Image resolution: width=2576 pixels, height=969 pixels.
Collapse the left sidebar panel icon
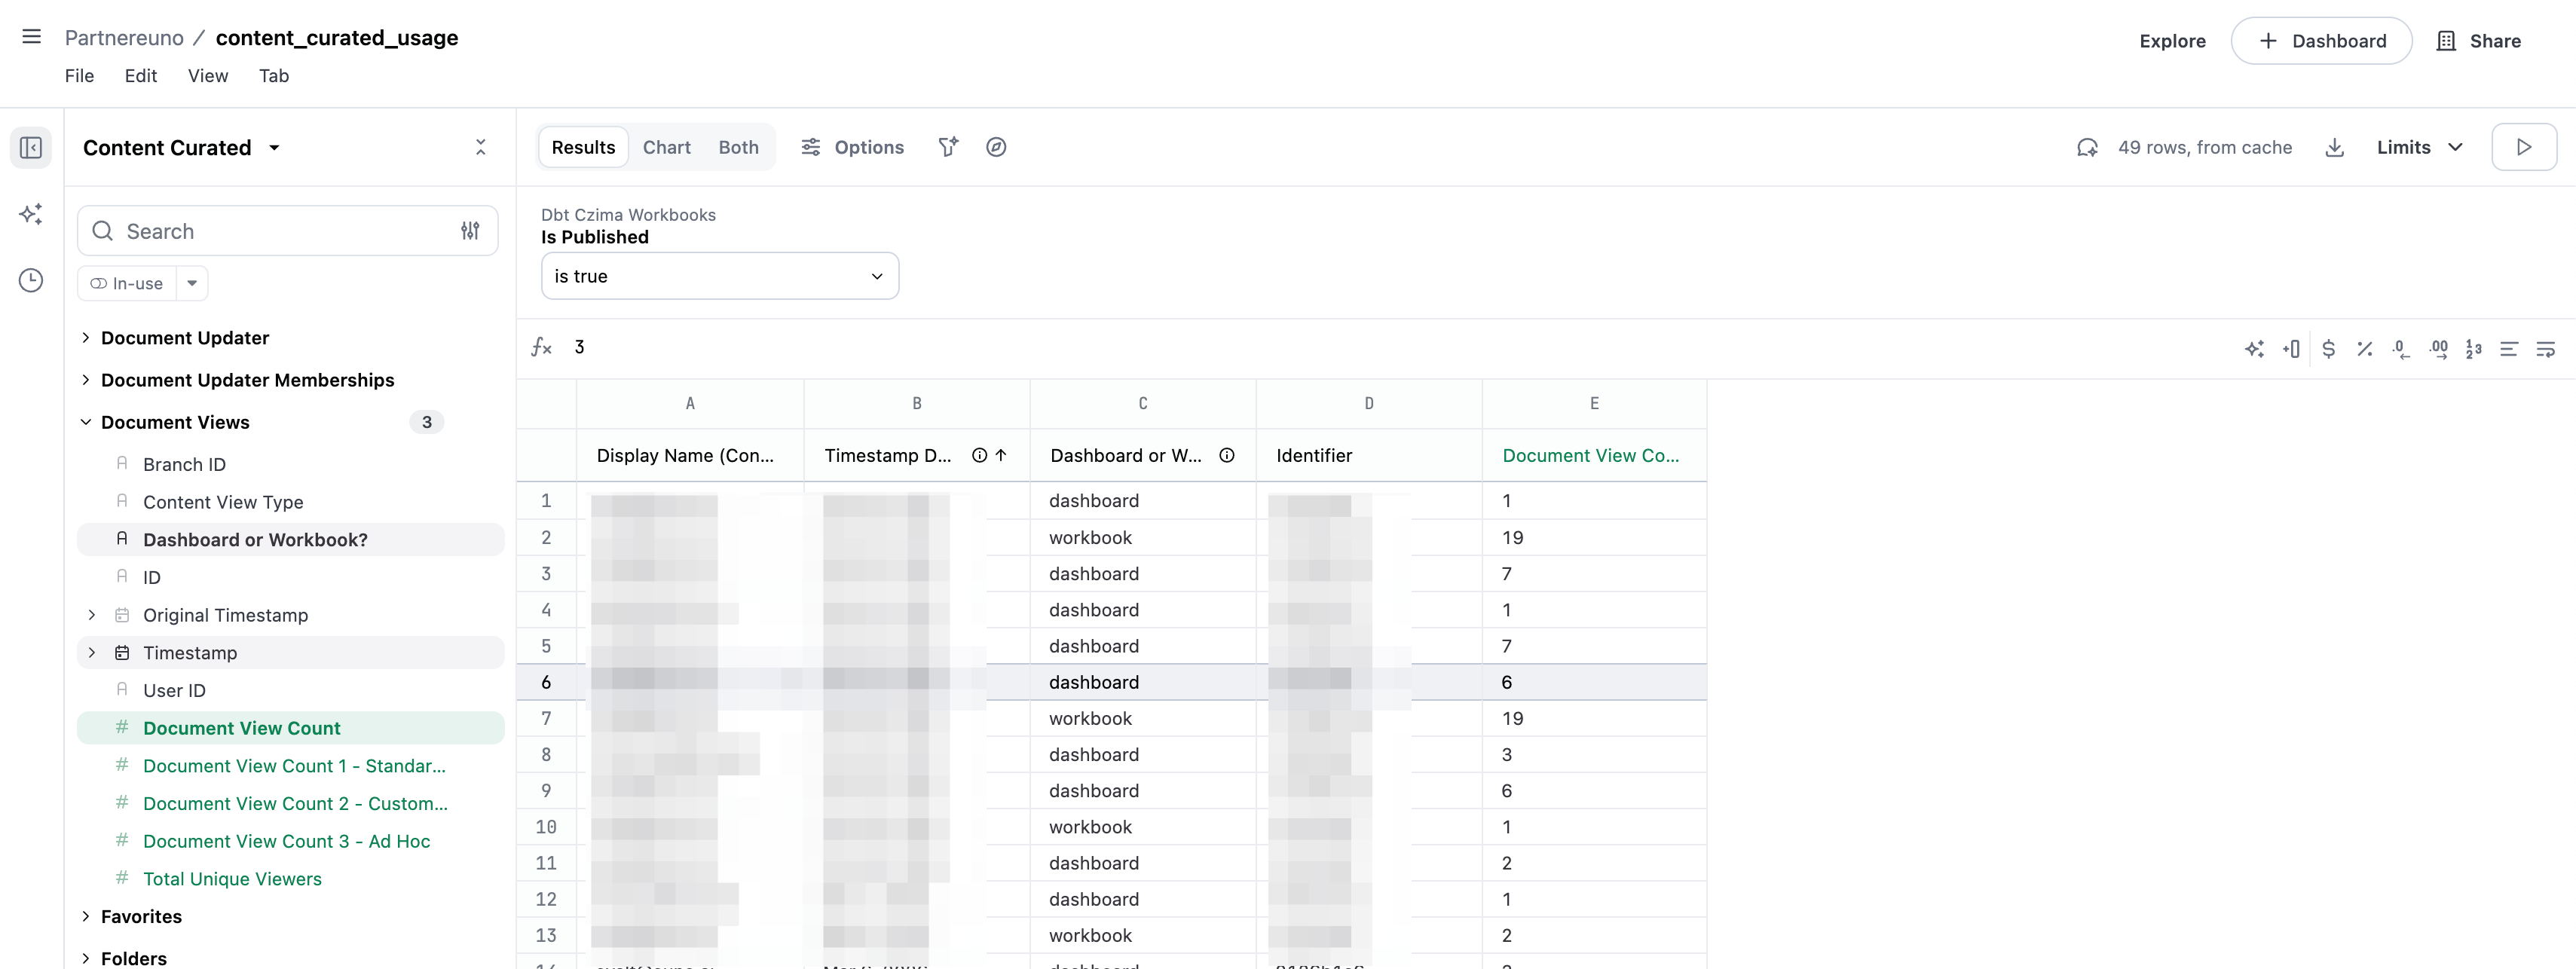tap(31, 148)
